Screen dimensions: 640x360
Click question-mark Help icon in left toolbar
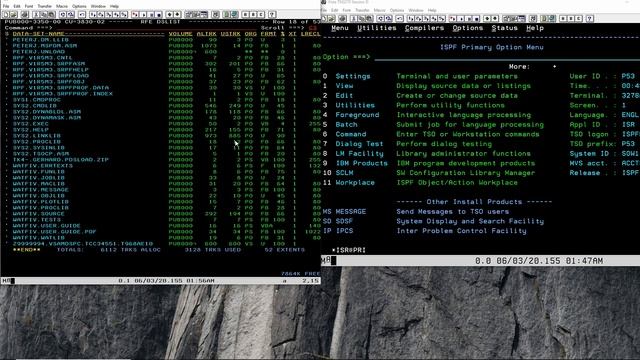[x=271, y=14]
